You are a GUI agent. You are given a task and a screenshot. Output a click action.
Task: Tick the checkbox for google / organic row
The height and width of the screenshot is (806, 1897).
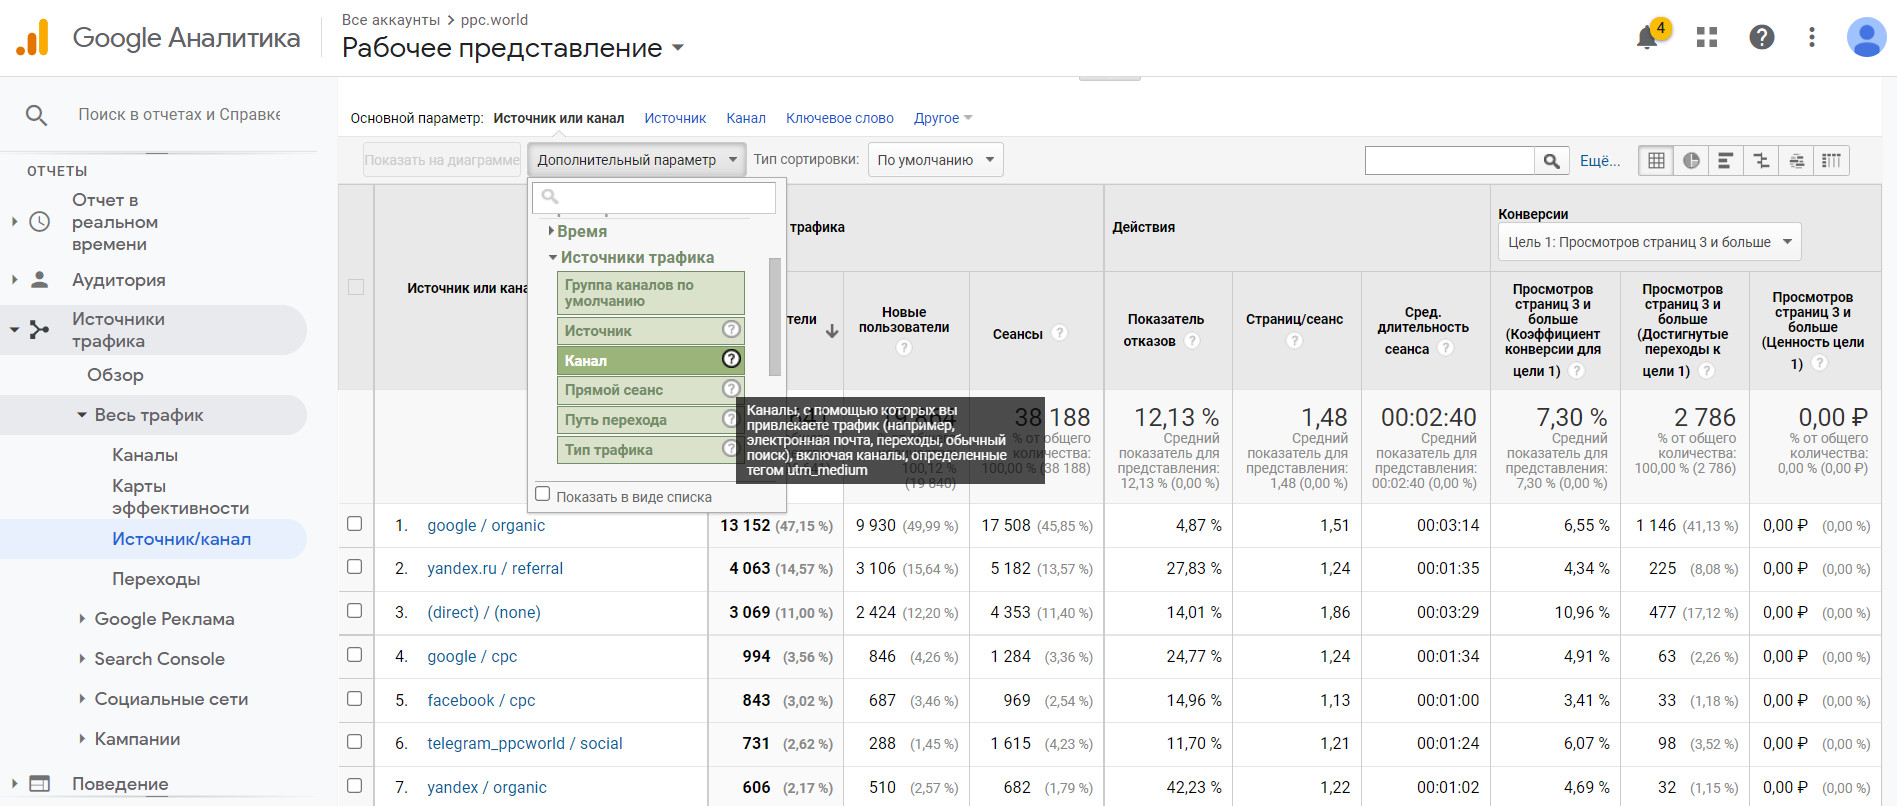point(354,524)
